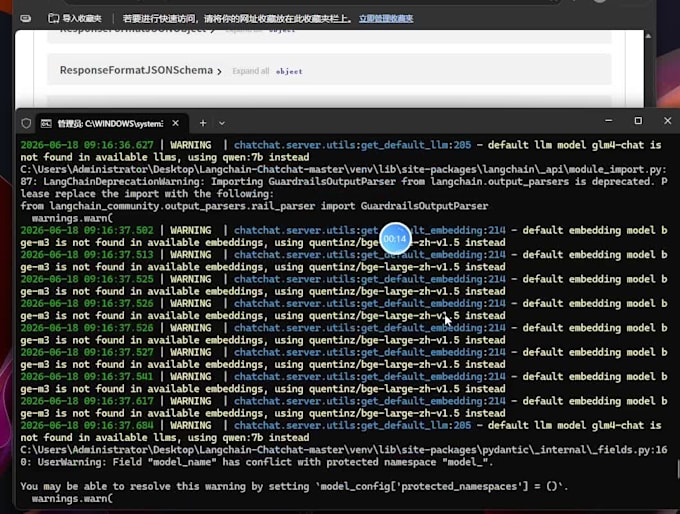This screenshot has height=514, width=680.
Task: Click the timestamp 2026-06-18 09:16:37.617
Action: [x=87, y=401]
